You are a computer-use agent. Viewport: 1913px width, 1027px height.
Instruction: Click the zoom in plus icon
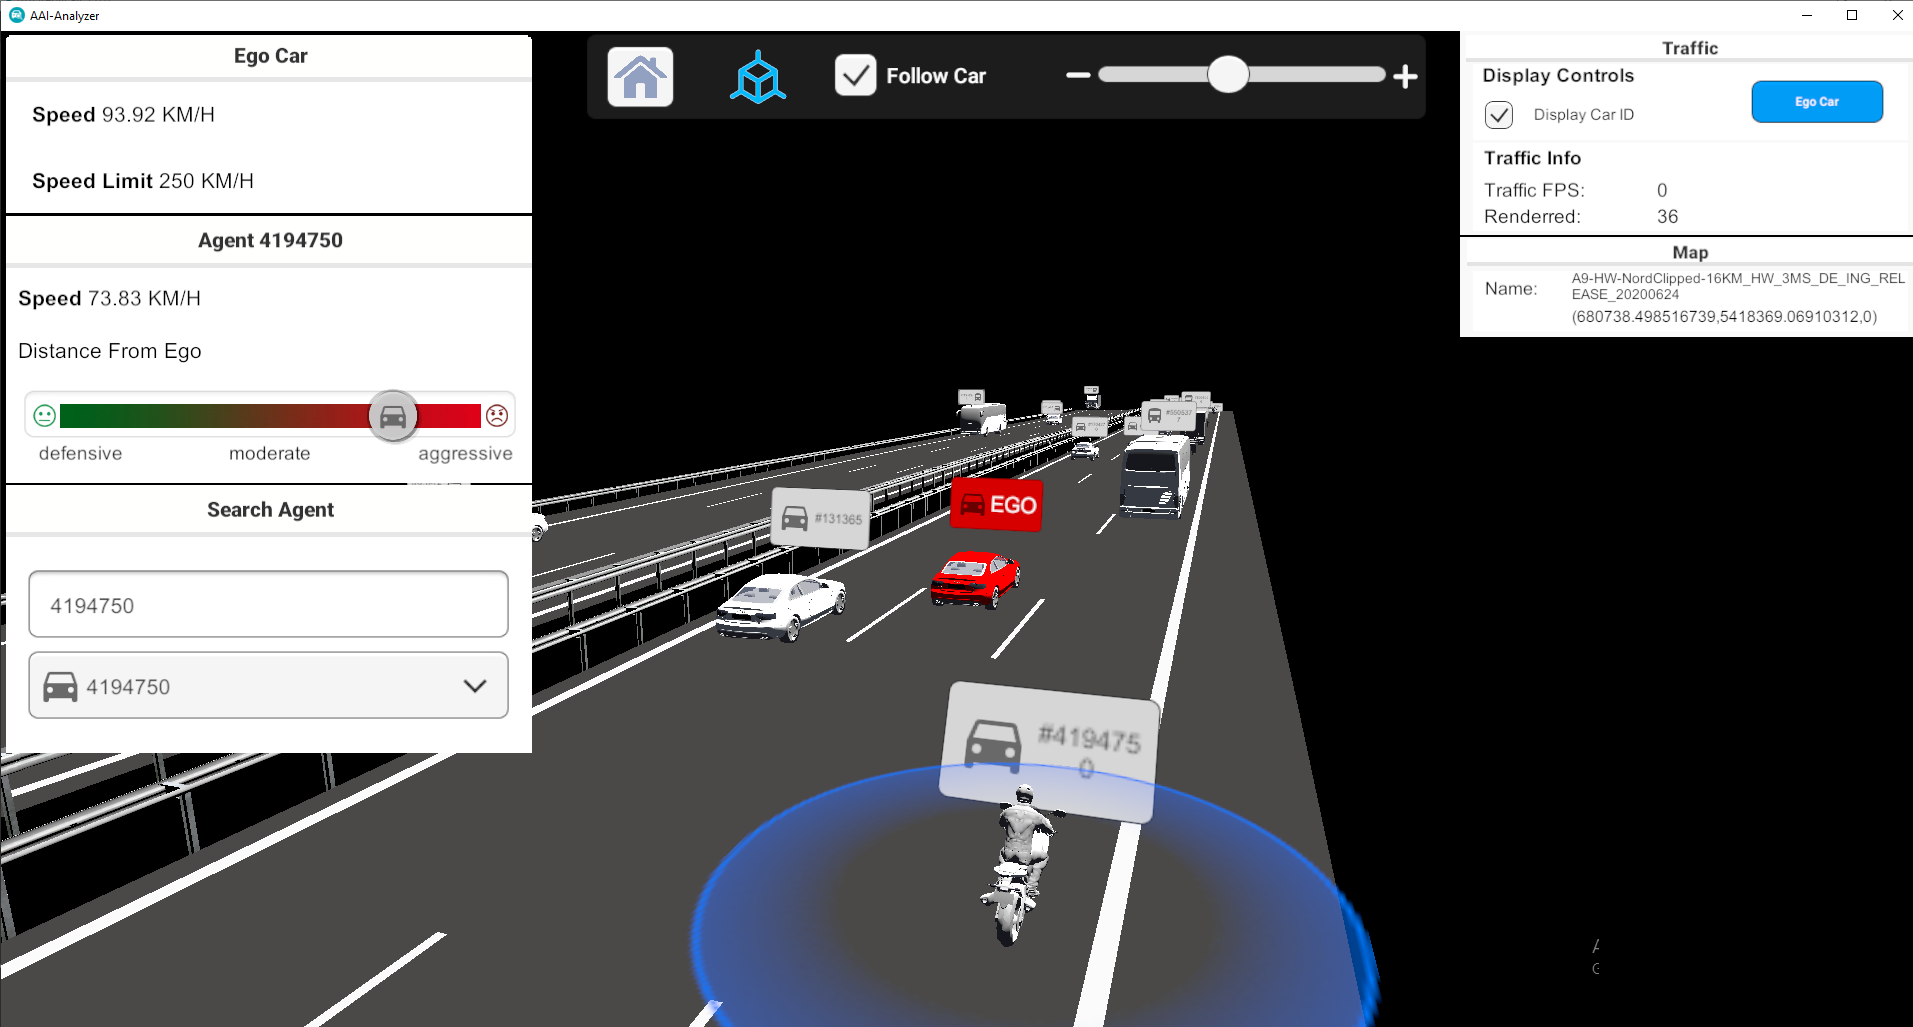point(1405,76)
